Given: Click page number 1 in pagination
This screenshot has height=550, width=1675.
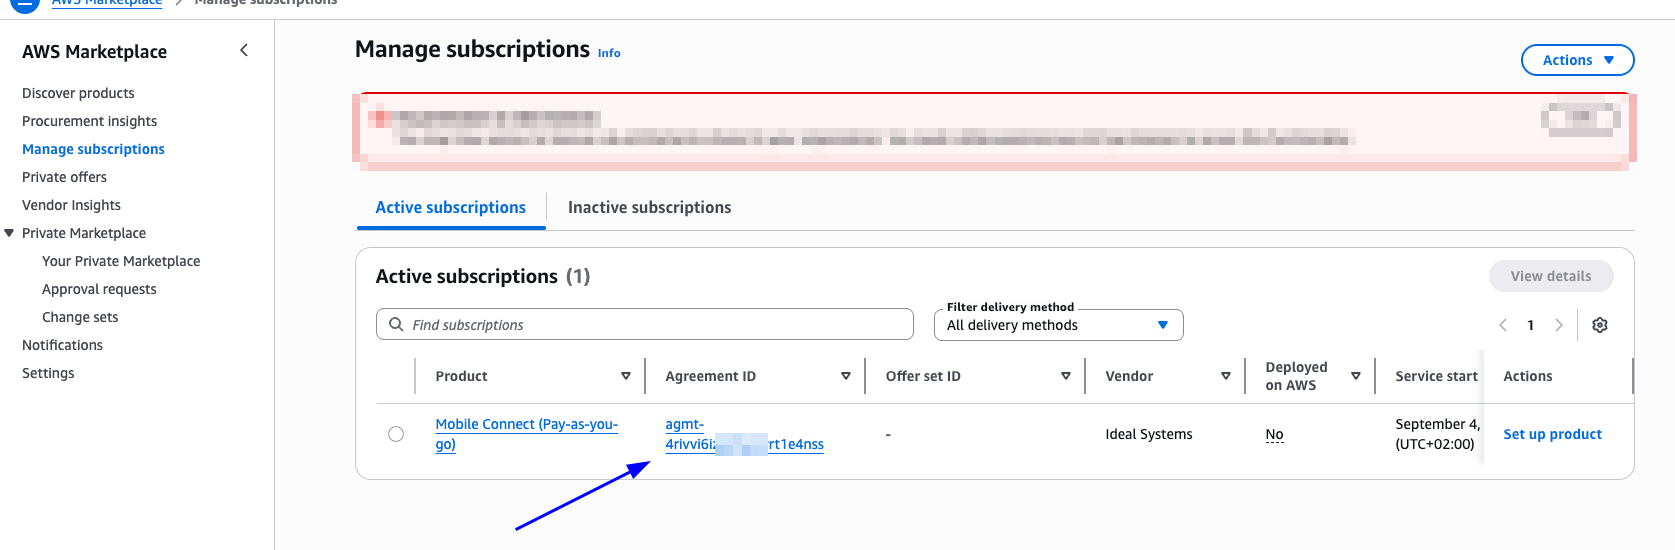Looking at the screenshot, I should [x=1530, y=325].
